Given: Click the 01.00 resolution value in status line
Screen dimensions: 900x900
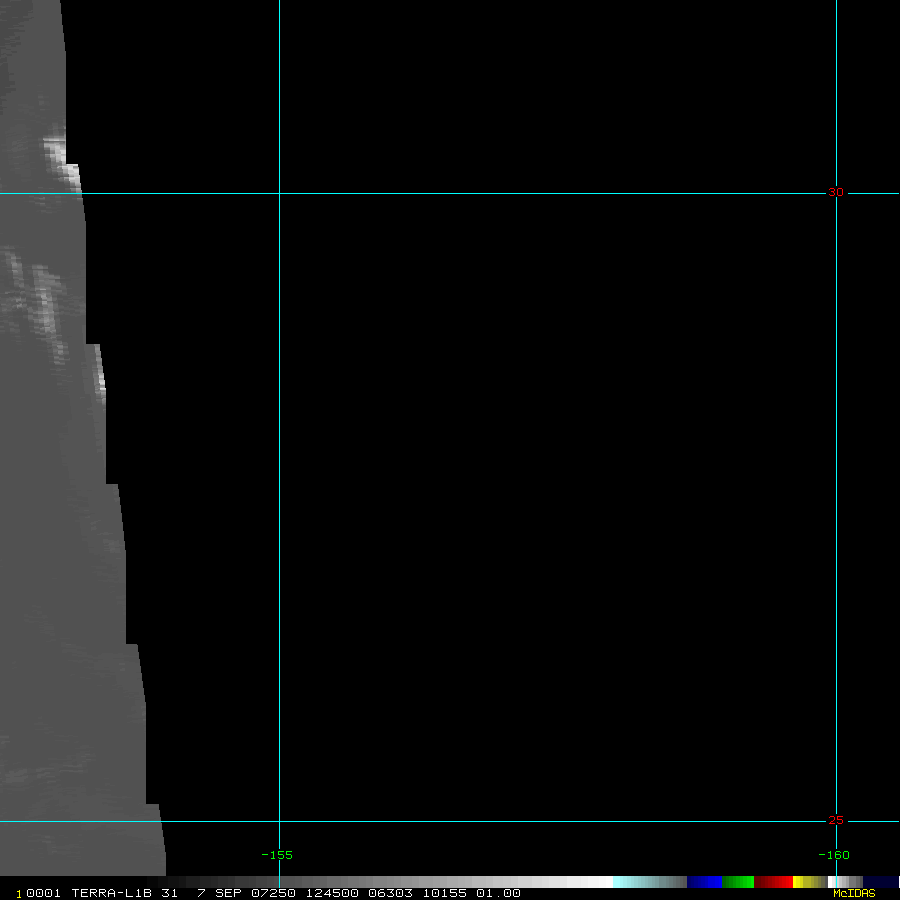Looking at the screenshot, I should pos(498,893).
